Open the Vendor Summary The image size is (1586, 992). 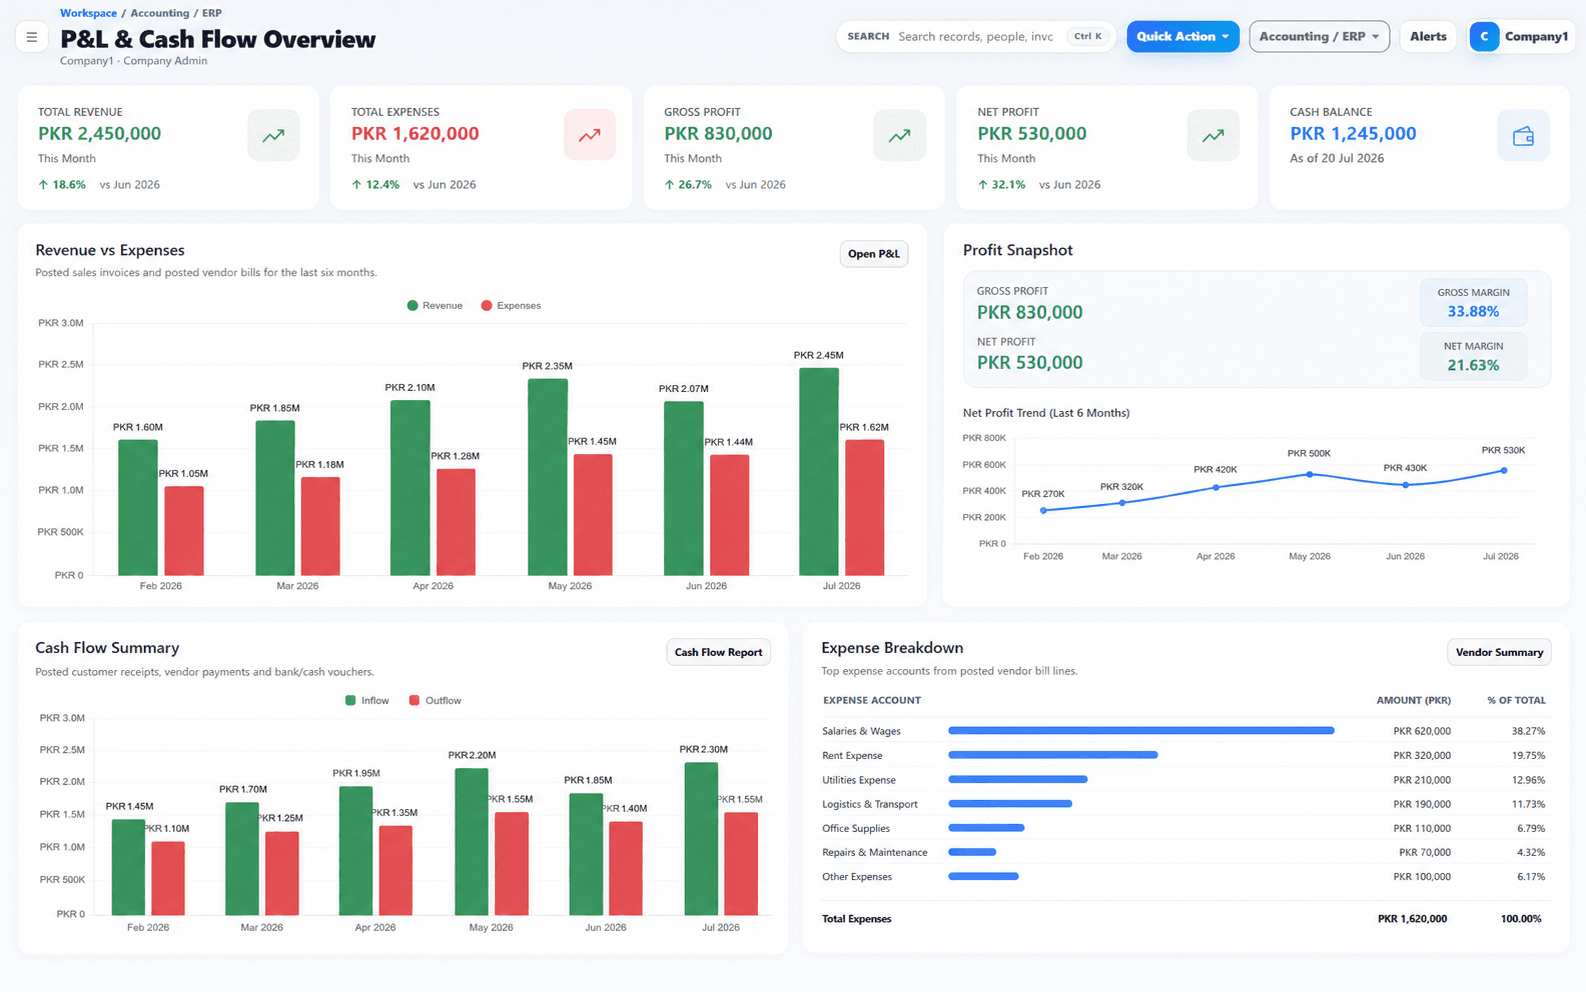[1499, 652]
